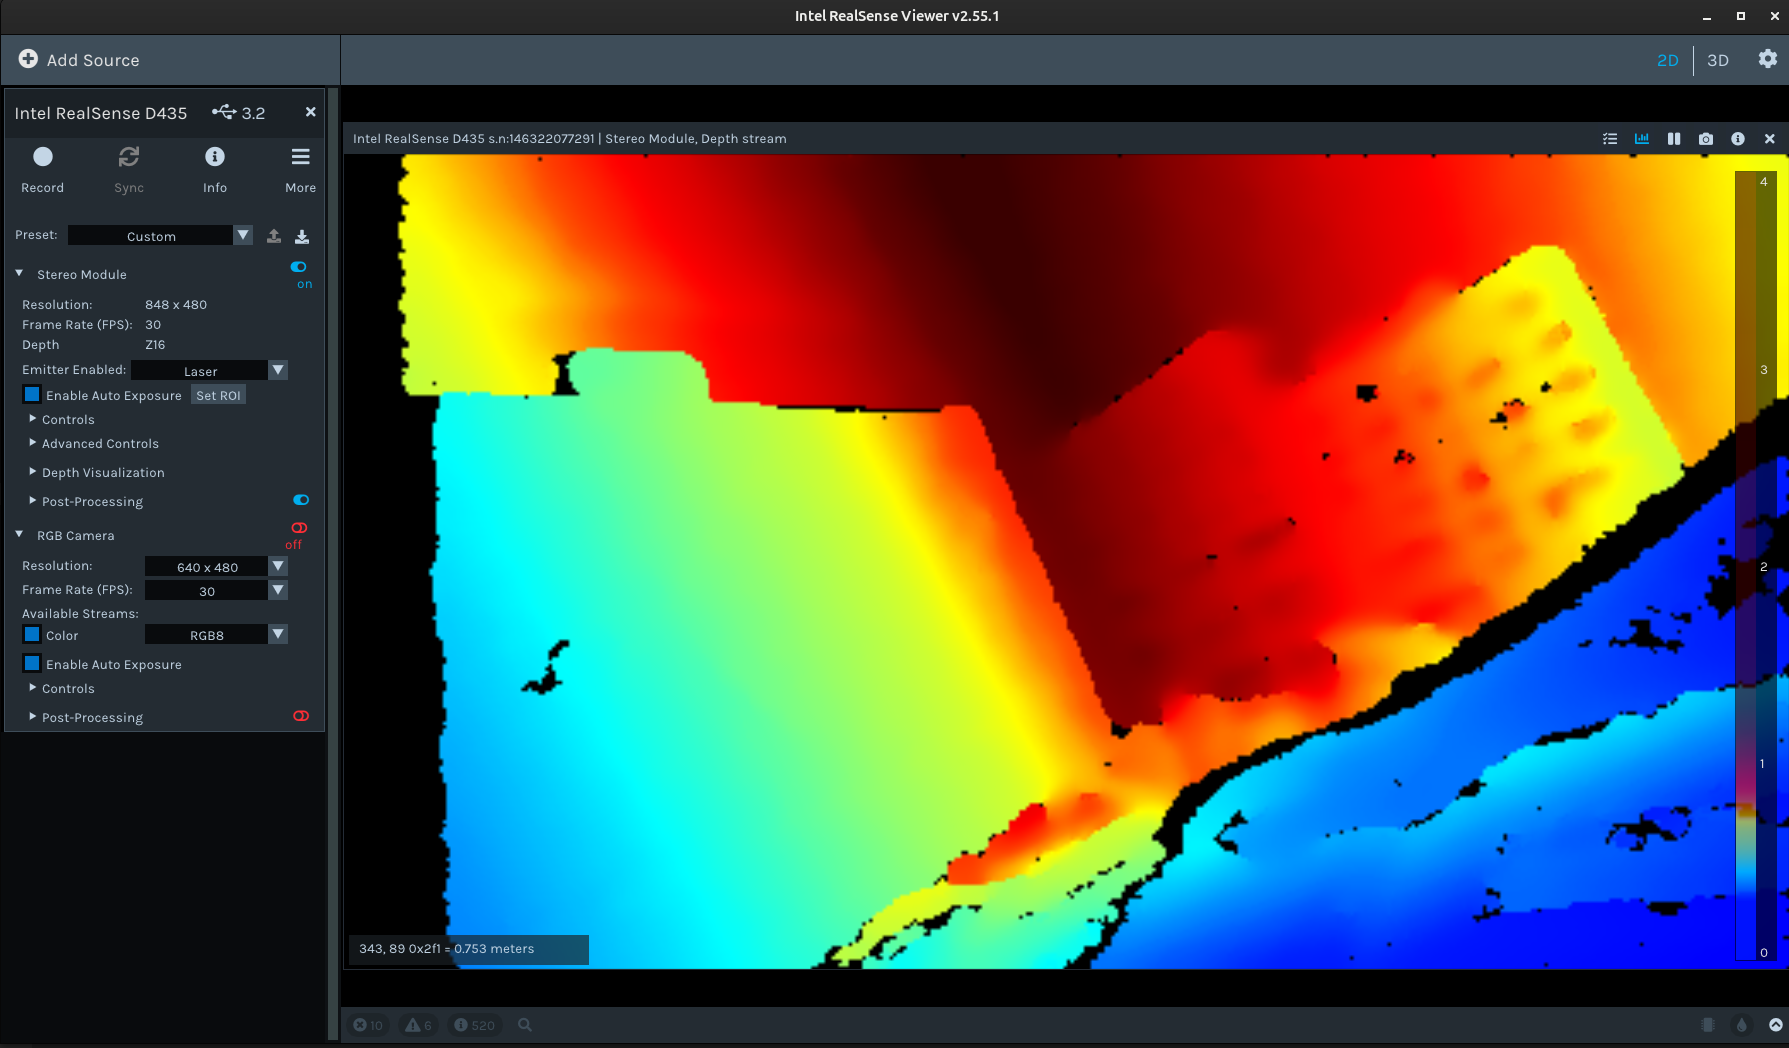Image resolution: width=1789 pixels, height=1048 pixels.
Task: Toggle the depth histogram chart icon
Action: 1642,139
